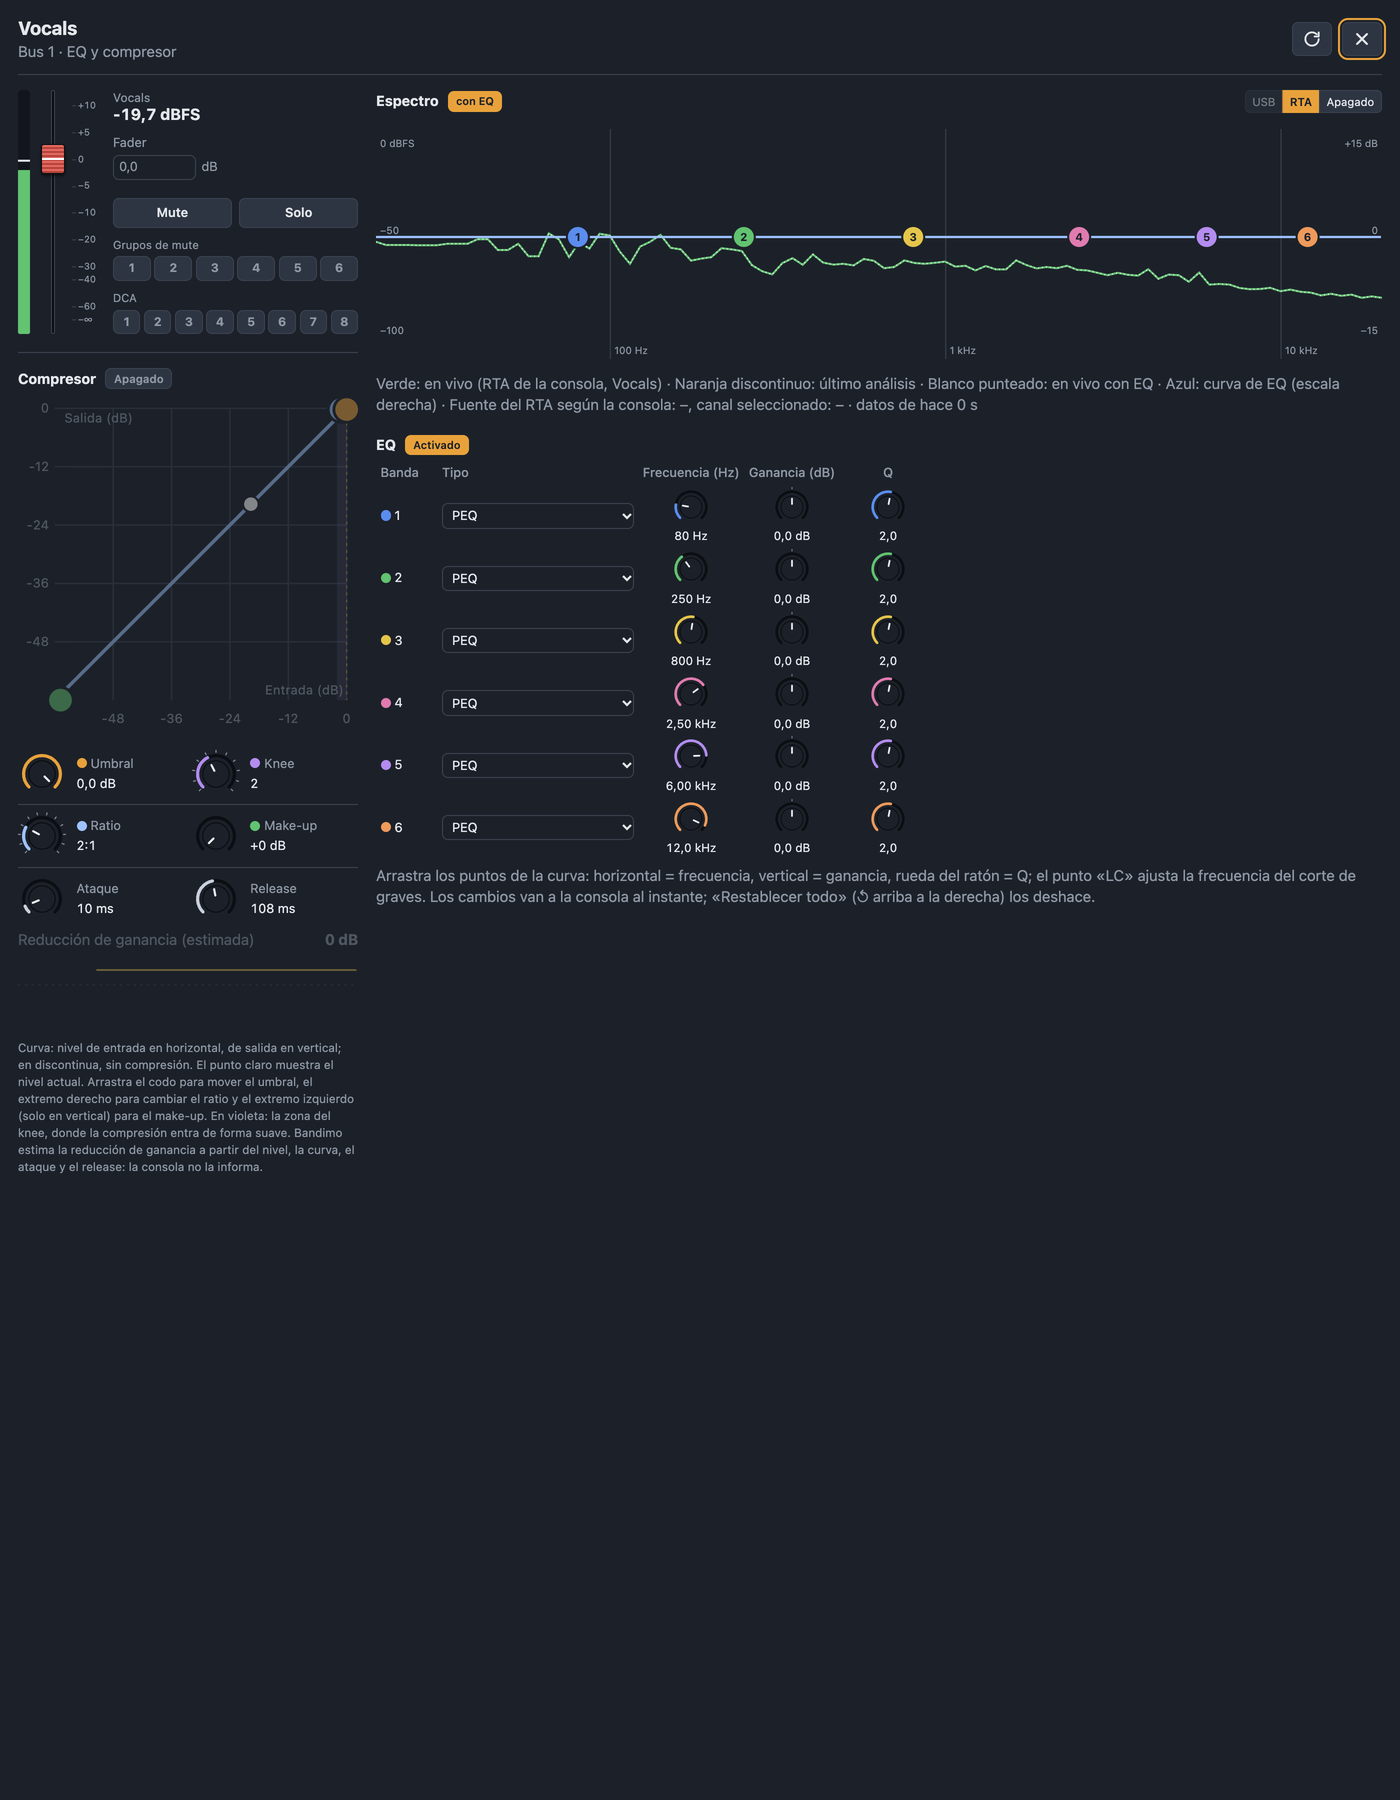Click EQ band 1 point on the curve
This screenshot has height=1800, width=1400.
pyautogui.click(x=577, y=237)
